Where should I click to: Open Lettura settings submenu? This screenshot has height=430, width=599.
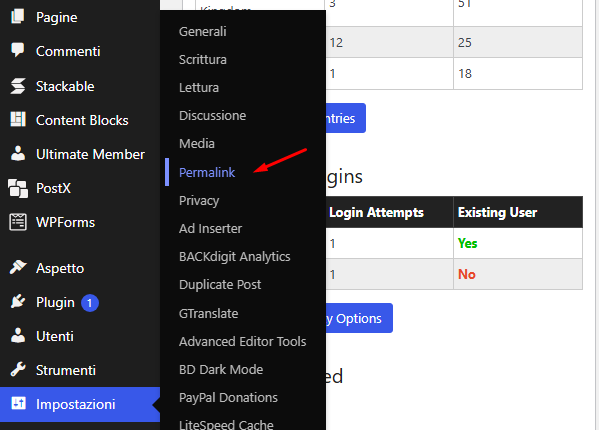point(199,87)
